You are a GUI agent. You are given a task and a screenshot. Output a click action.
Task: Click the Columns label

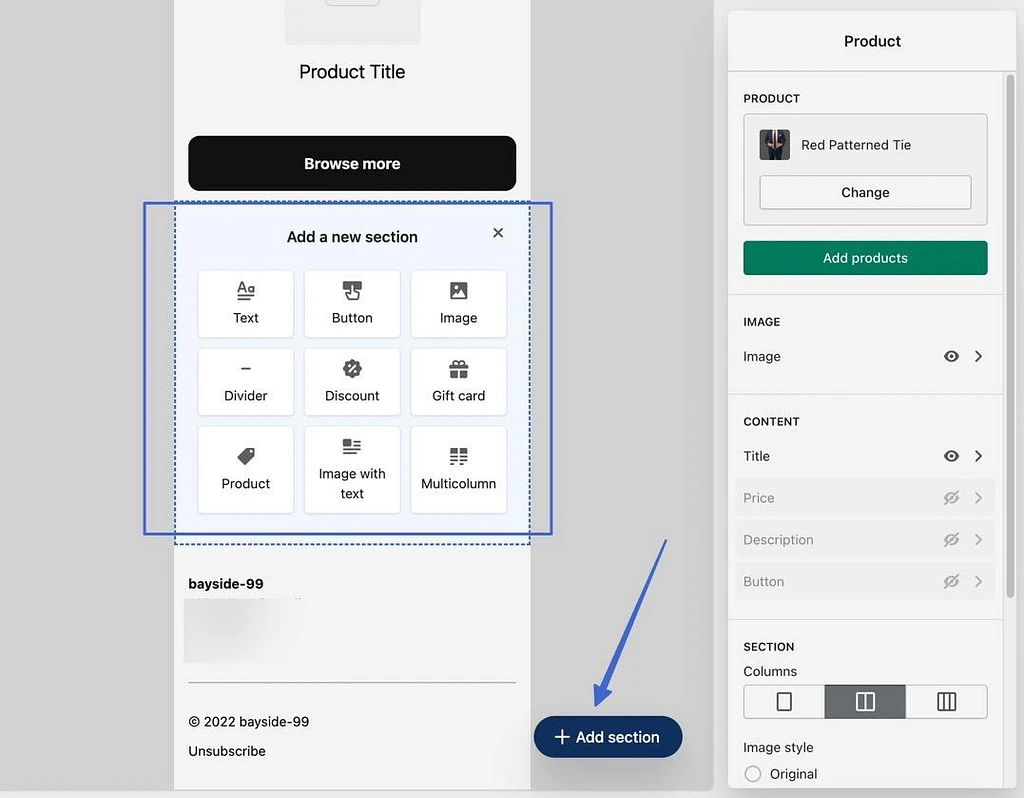tap(770, 671)
